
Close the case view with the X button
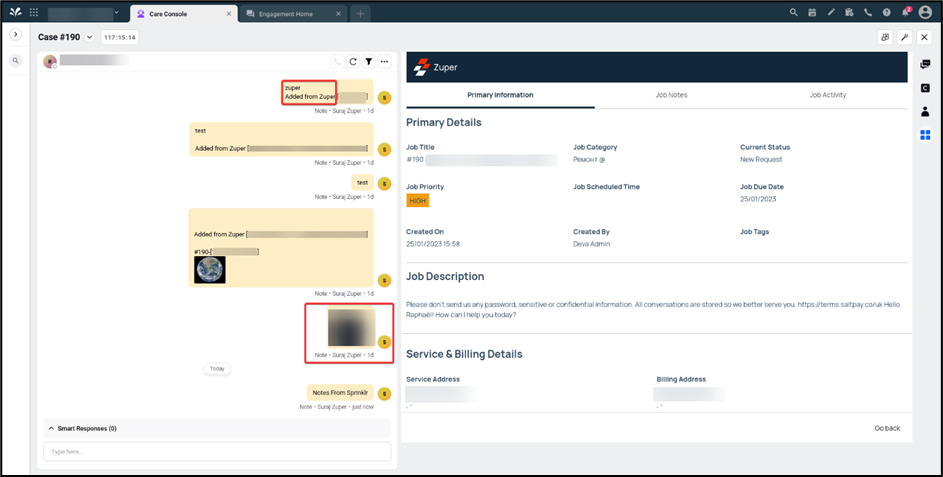pyautogui.click(x=924, y=37)
